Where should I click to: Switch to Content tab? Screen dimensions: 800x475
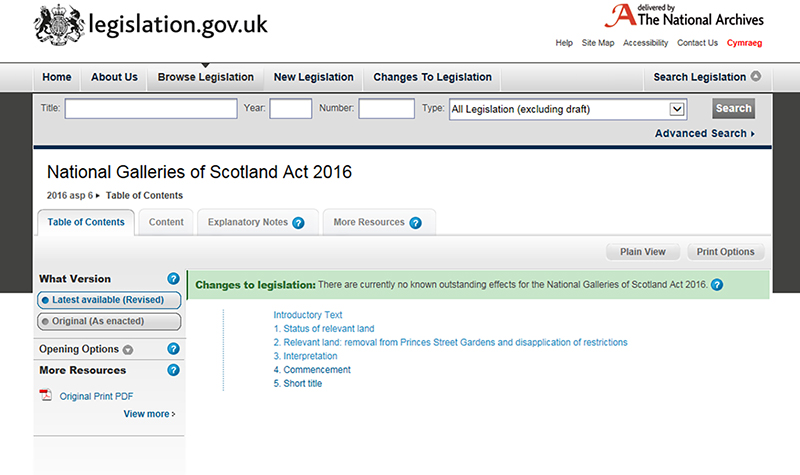click(166, 222)
